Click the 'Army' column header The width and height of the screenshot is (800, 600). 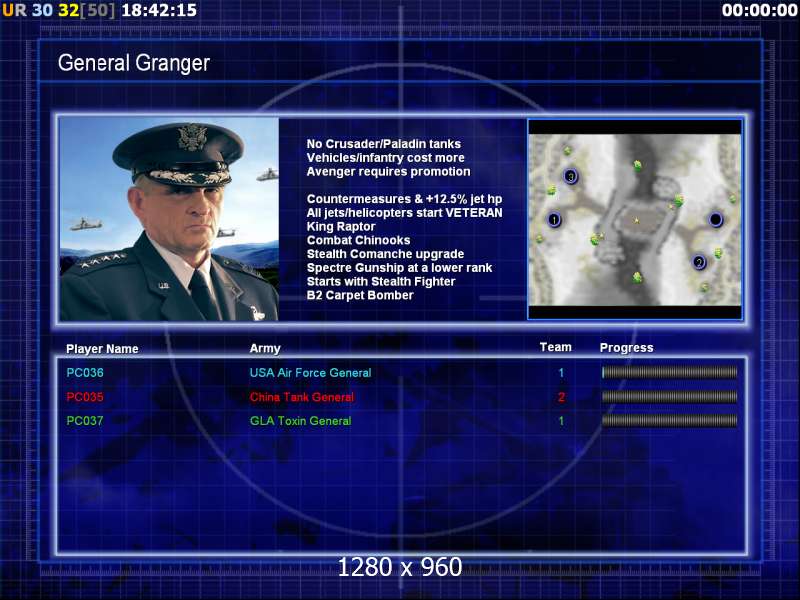pos(265,348)
